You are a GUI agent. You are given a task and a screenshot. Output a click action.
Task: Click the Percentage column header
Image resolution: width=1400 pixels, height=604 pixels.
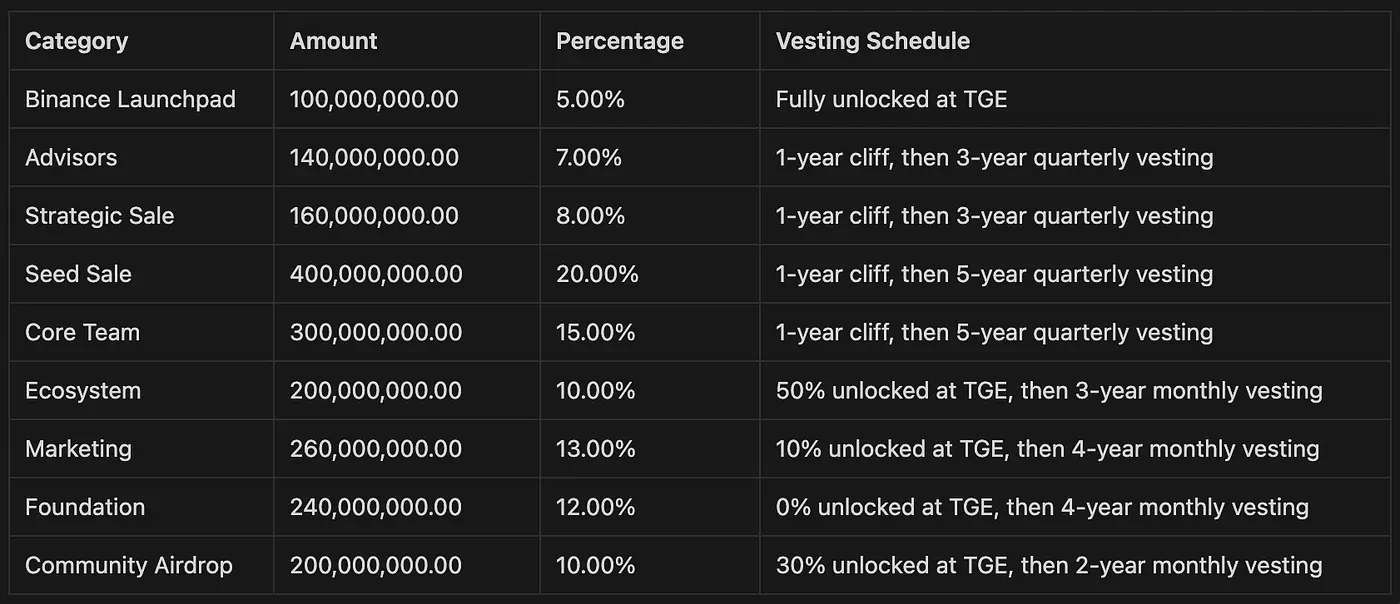[620, 41]
